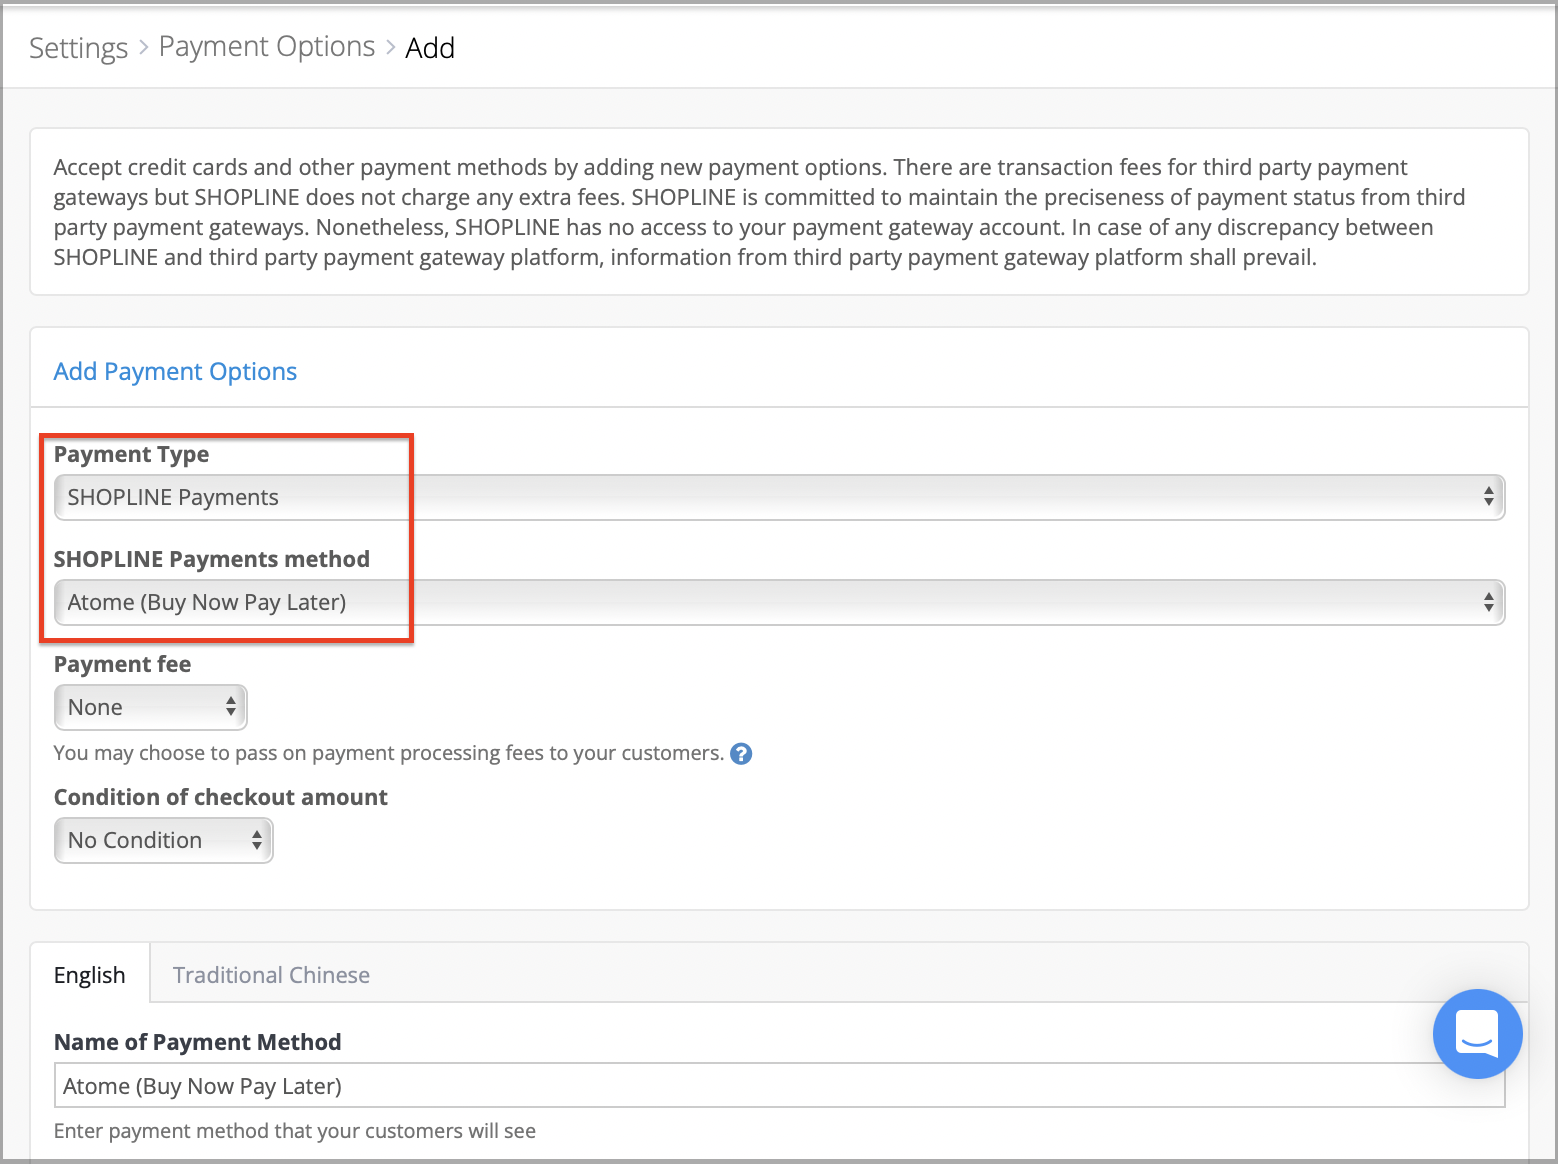The height and width of the screenshot is (1164, 1558).
Task: Click the 'You may choose to pass on payment processing fees' hint
Action: point(389,753)
